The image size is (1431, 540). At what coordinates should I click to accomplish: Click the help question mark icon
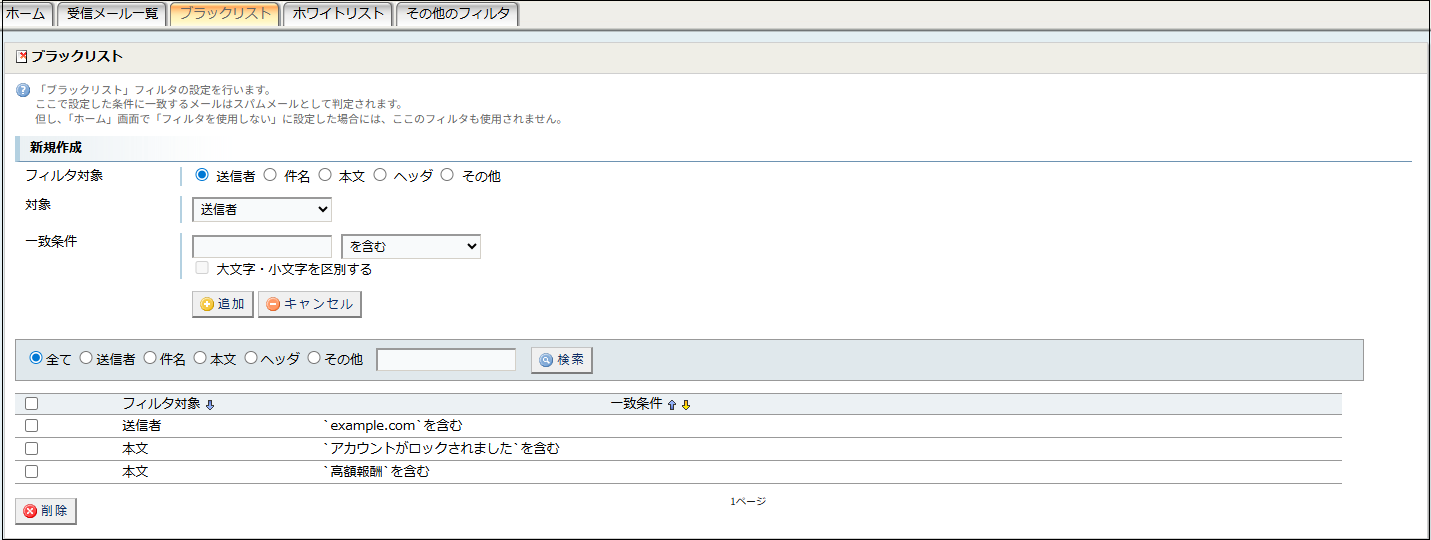pos(23,90)
